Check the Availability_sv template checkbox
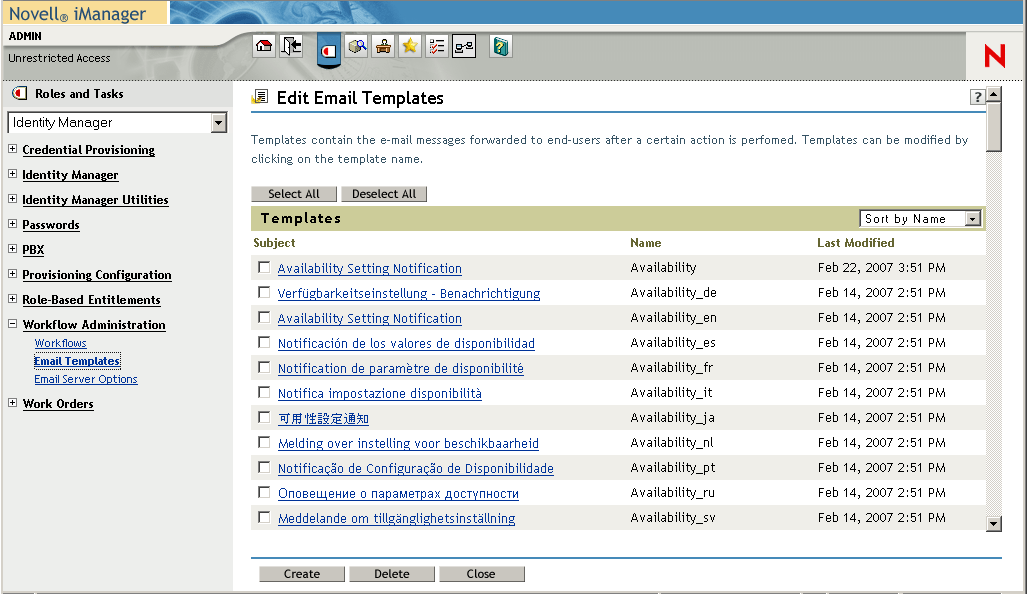Viewport: 1027px width, 594px height. tap(264, 517)
